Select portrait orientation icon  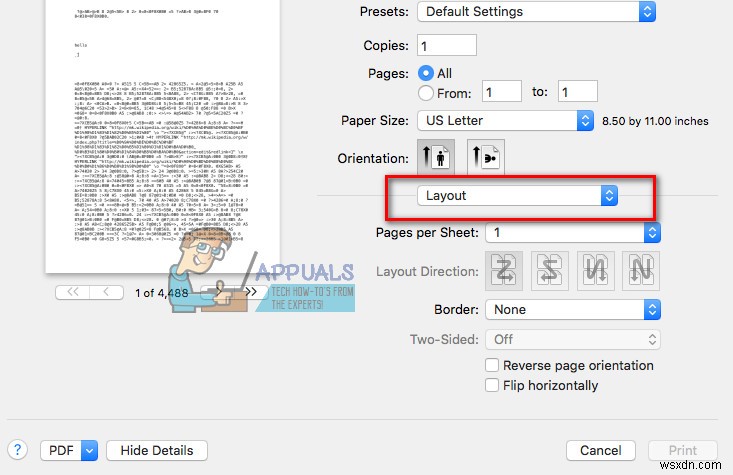[x=436, y=157]
